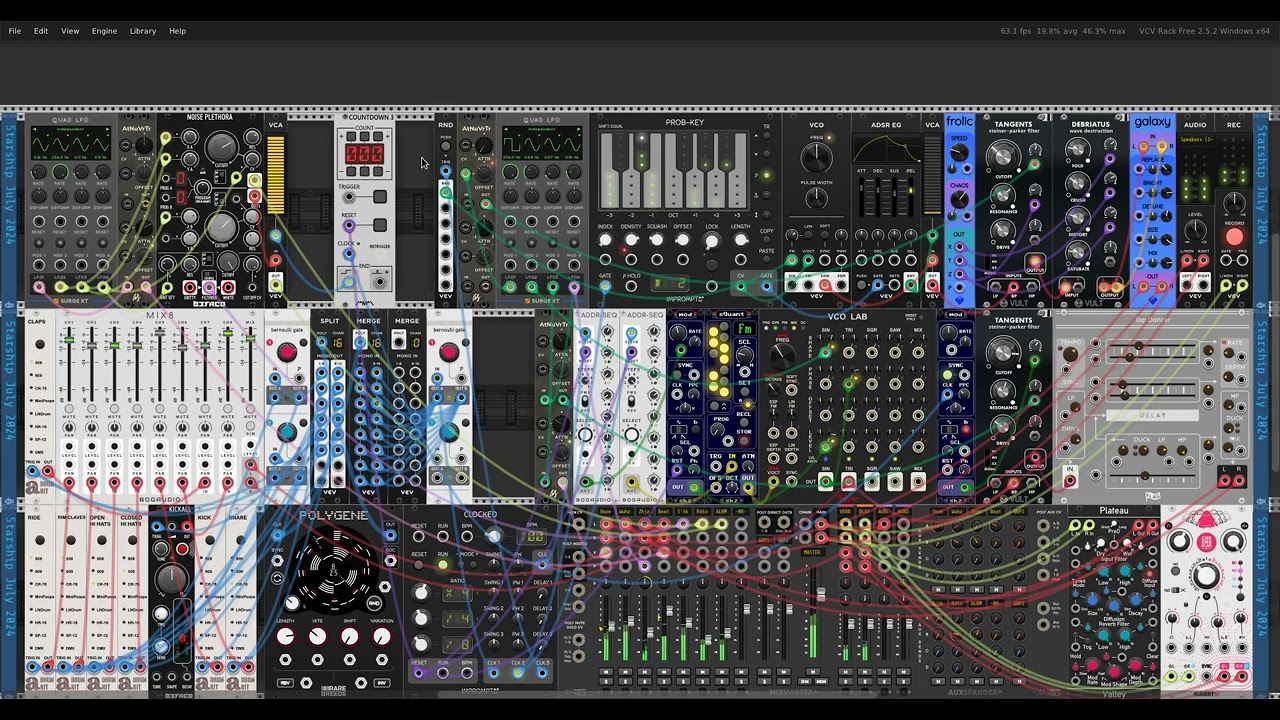Click the Debriatus FOLD knob
Screen dimensions: 1280x720
(1076, 150)
